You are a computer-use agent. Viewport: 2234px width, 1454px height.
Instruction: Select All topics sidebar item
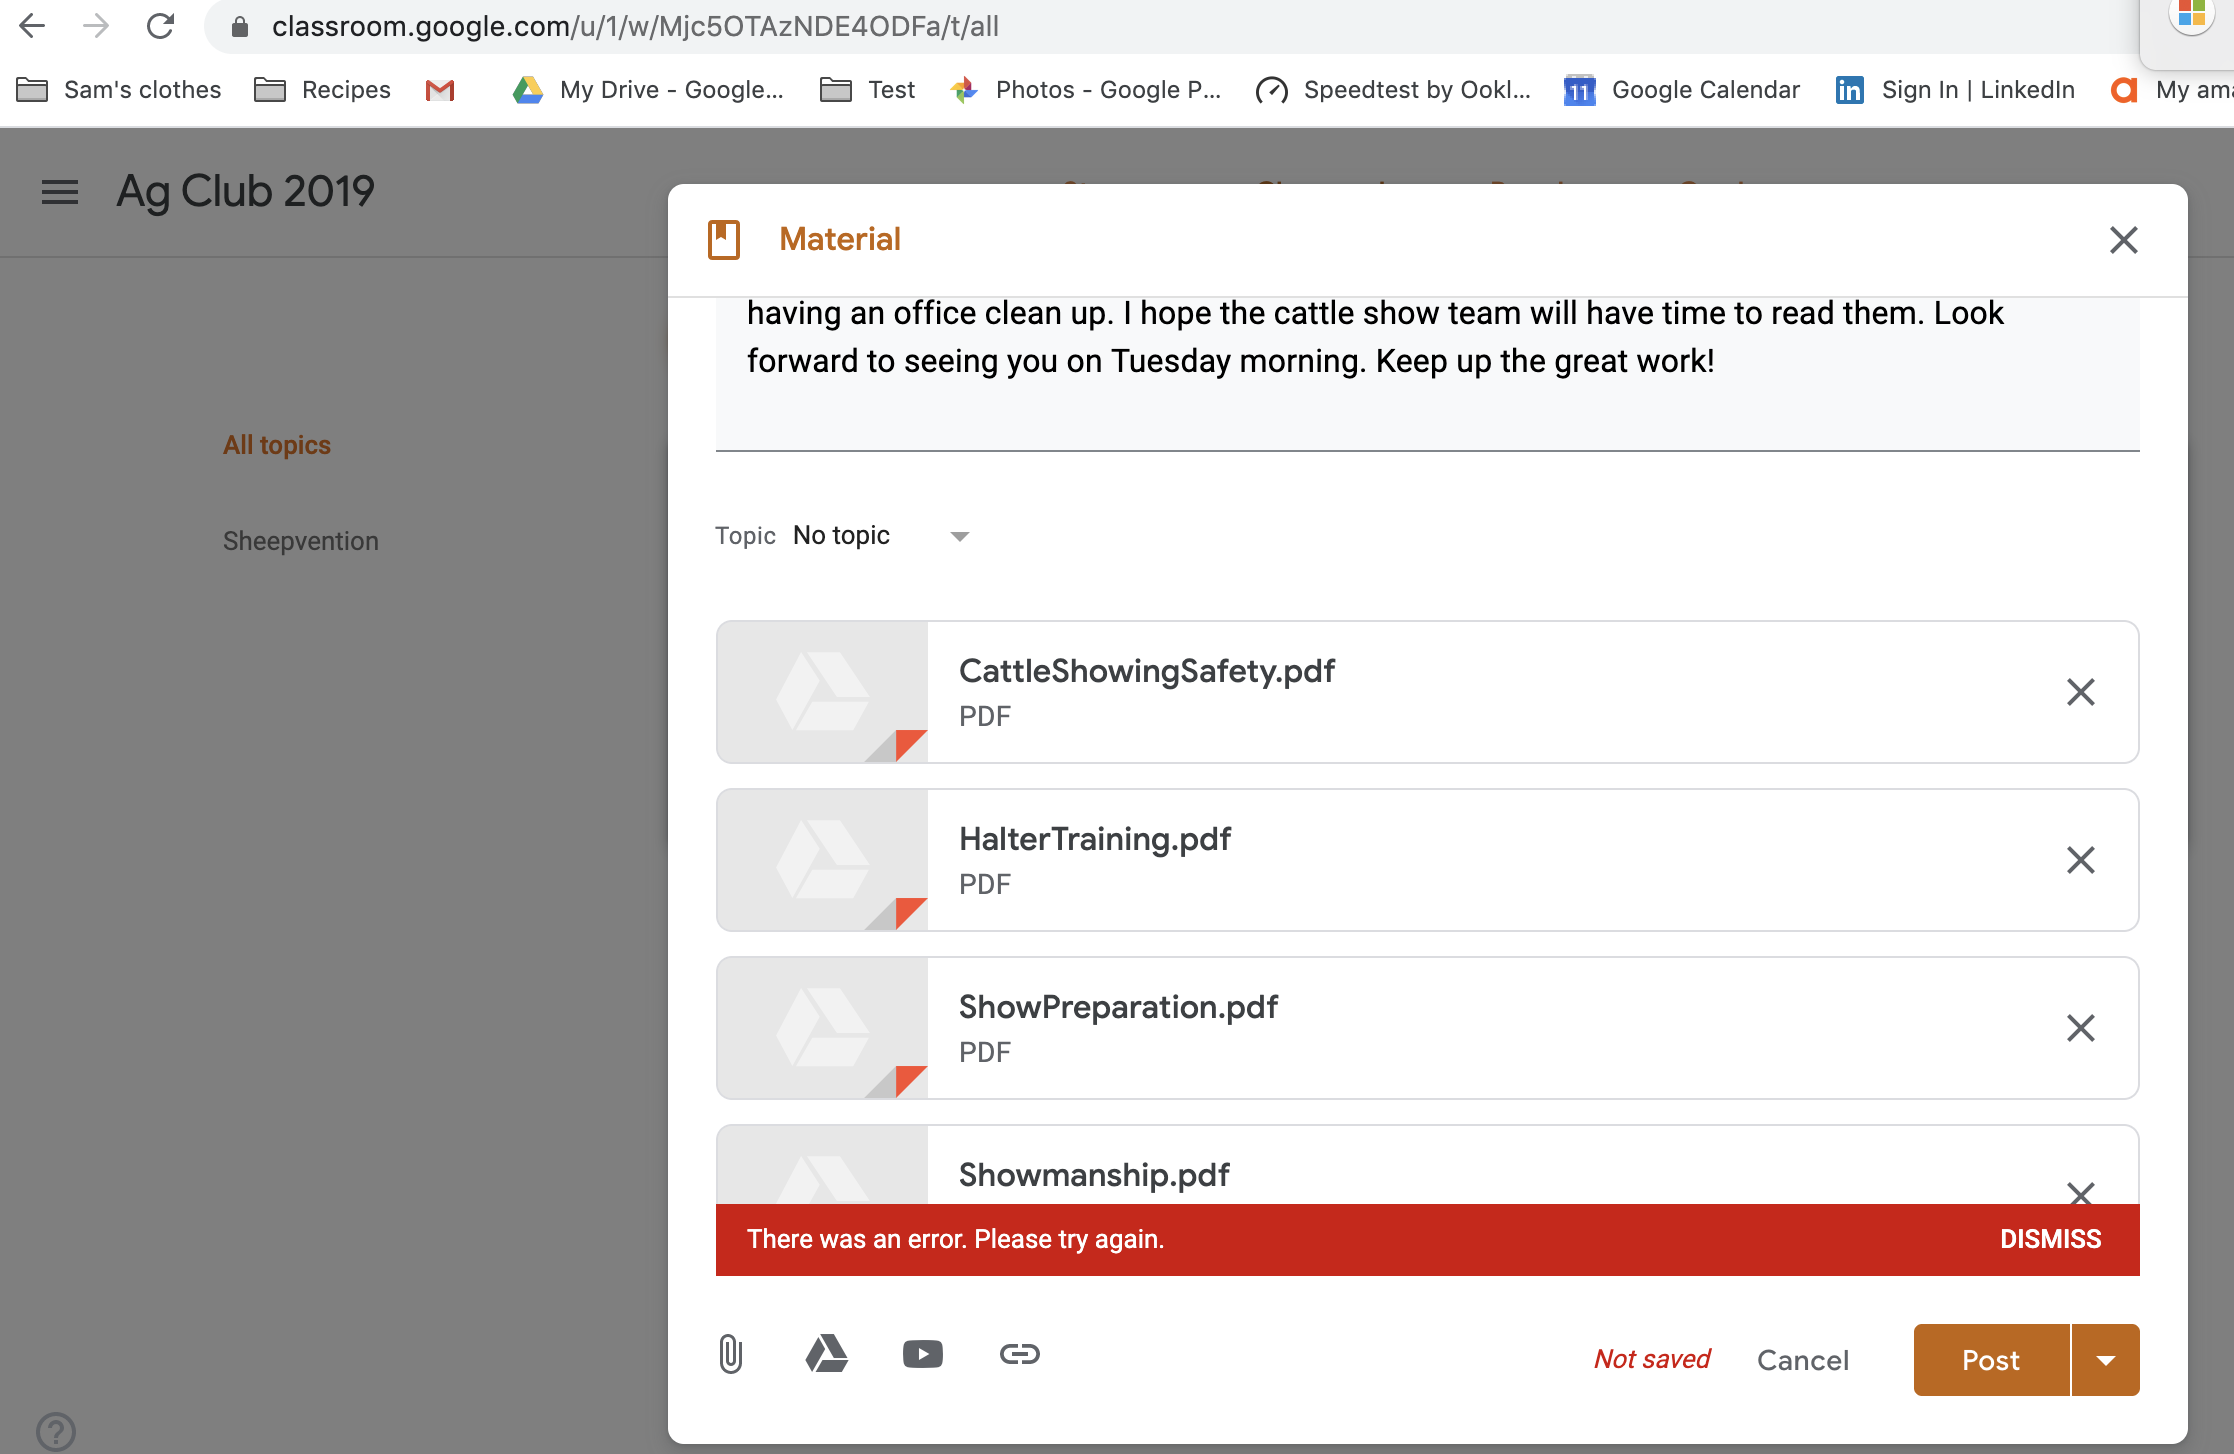coord(275,443)
